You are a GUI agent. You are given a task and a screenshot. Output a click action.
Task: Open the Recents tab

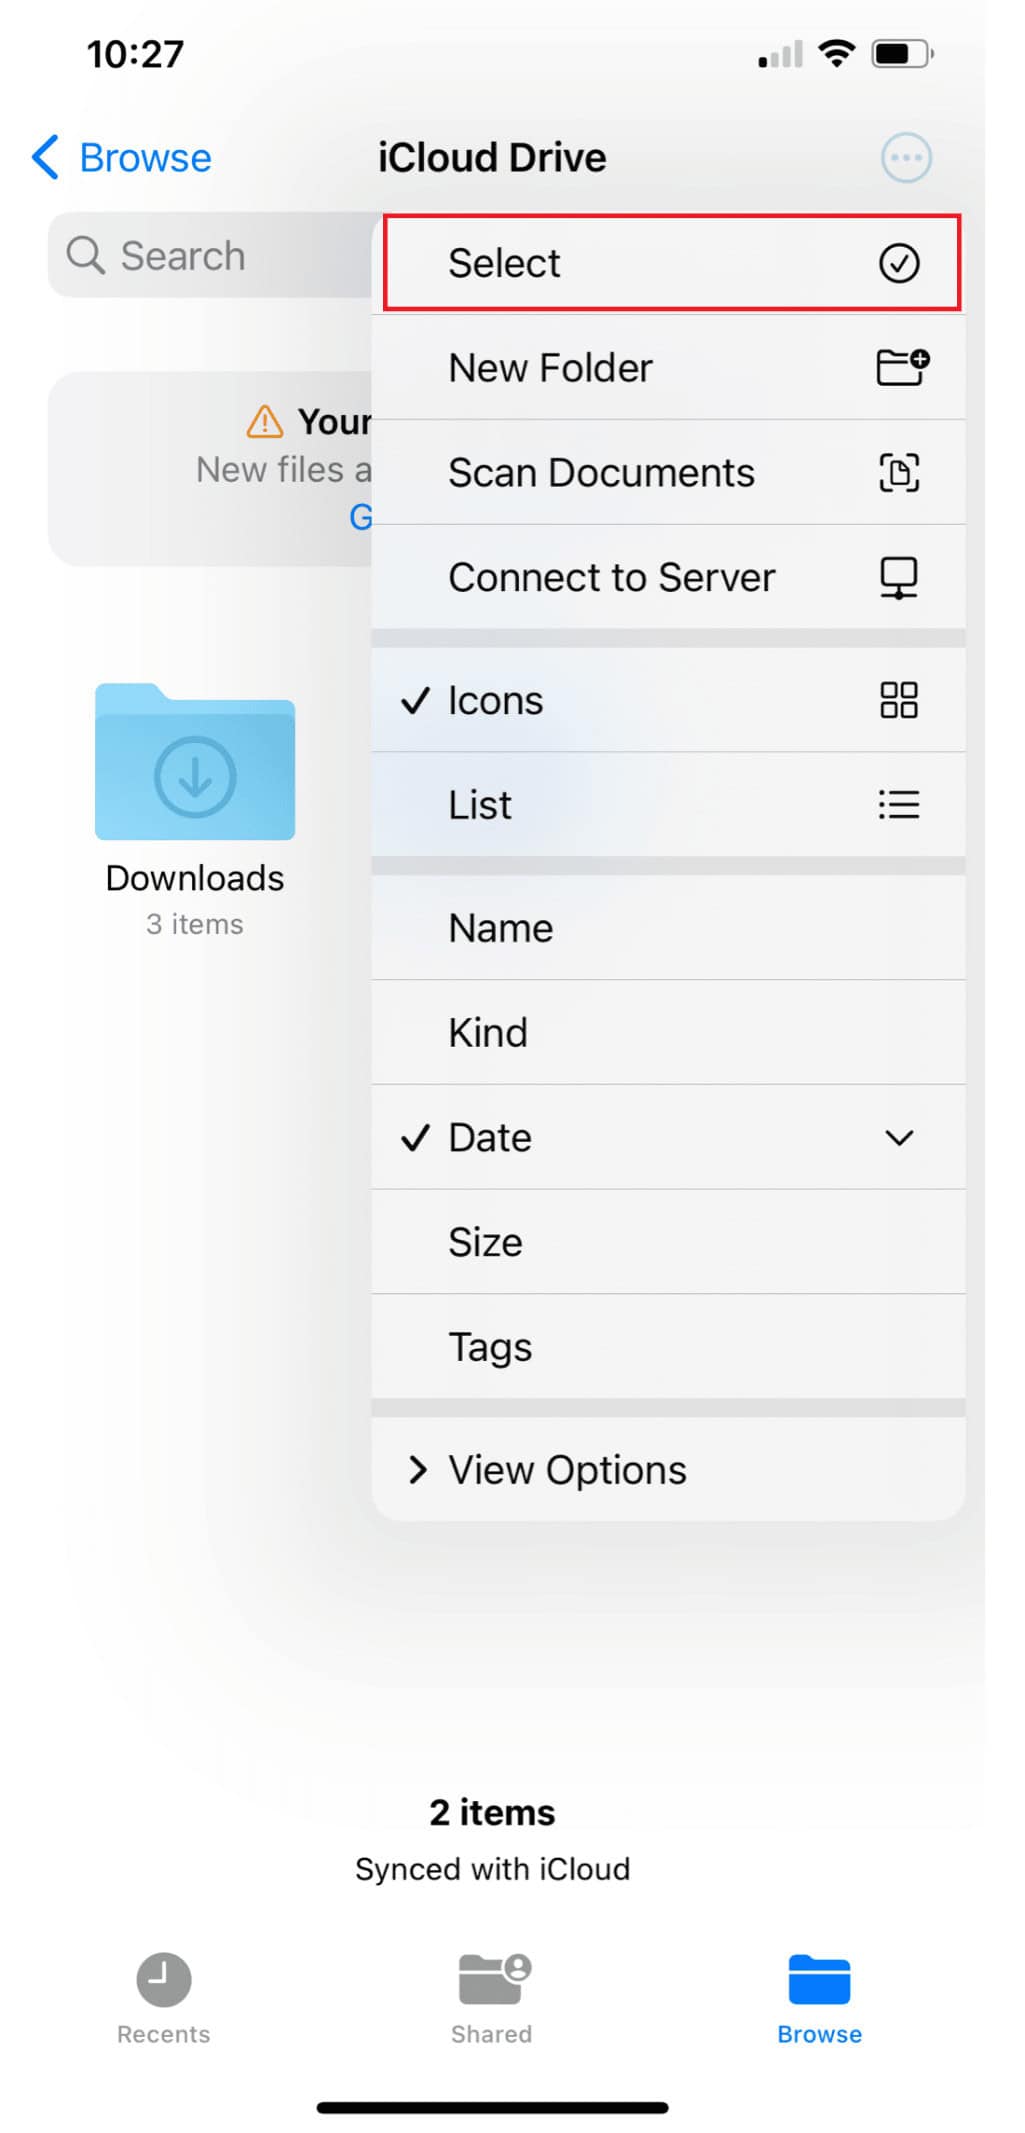(x=164, y=1999)
